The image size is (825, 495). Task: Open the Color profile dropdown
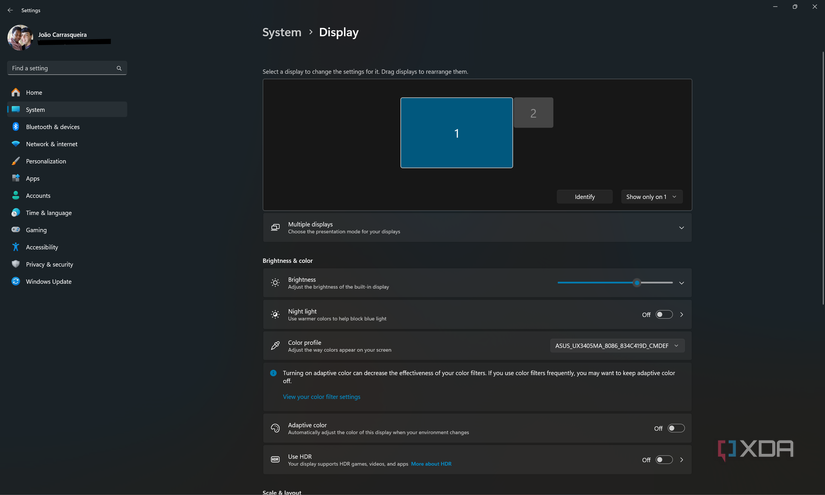(x=617, y=346)
